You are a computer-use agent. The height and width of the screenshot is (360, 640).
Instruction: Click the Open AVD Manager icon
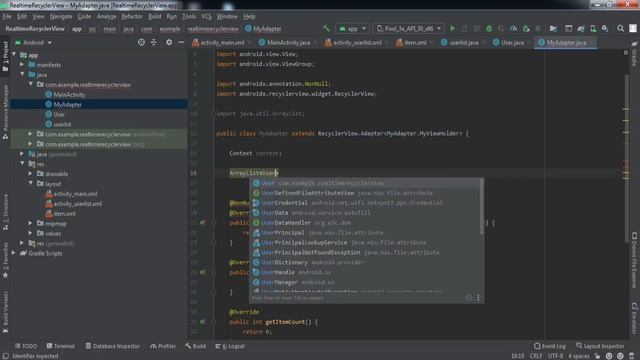593,29
